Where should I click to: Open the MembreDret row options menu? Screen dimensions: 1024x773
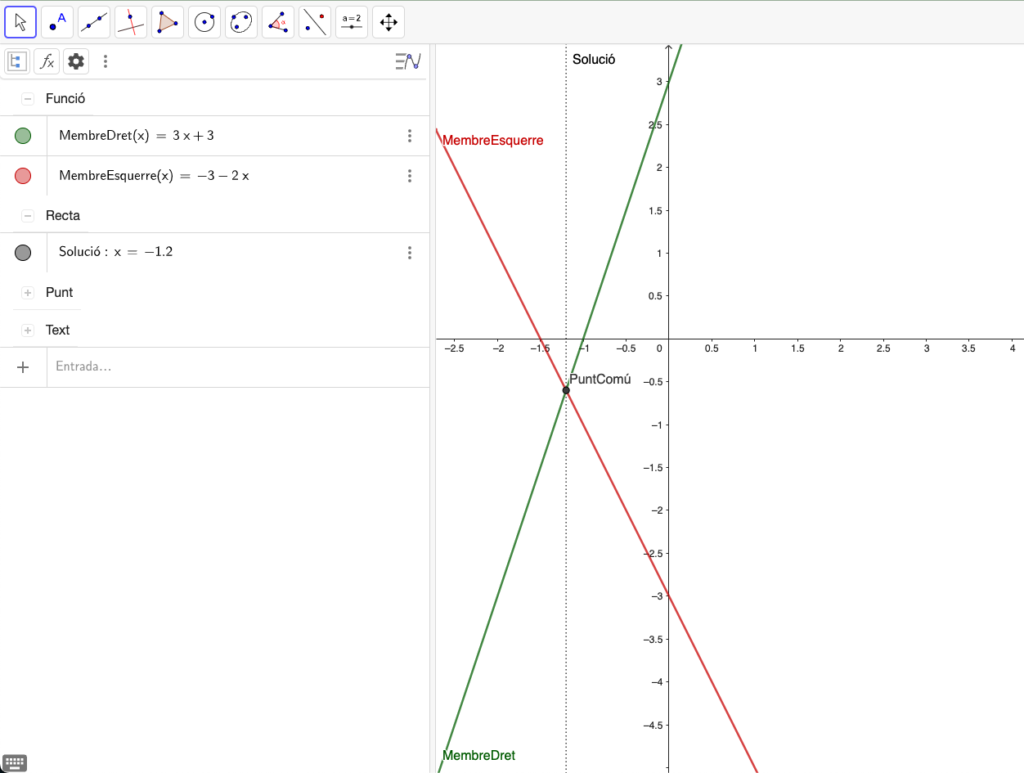[x=409, y=136]
